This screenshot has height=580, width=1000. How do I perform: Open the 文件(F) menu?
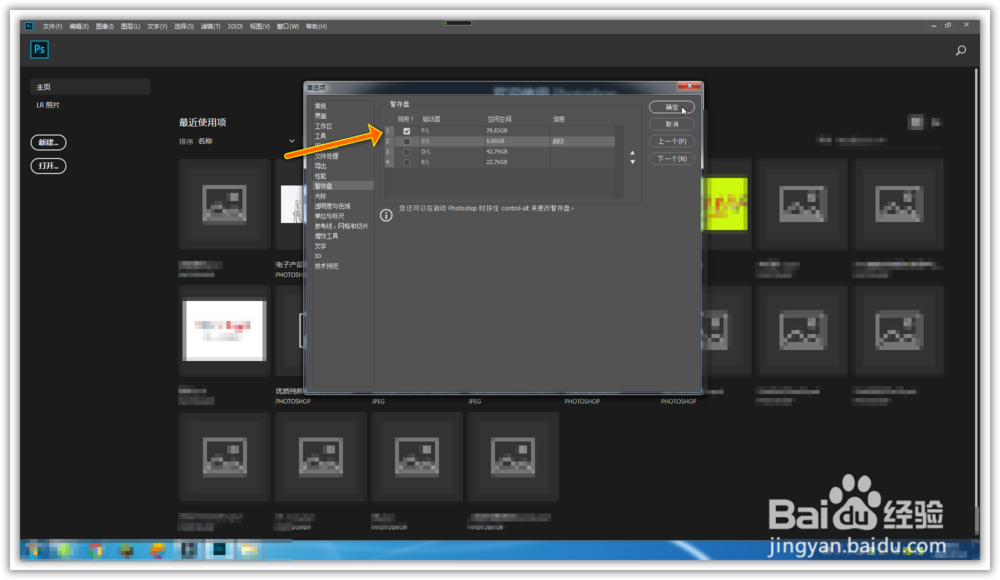pos(52,26)
